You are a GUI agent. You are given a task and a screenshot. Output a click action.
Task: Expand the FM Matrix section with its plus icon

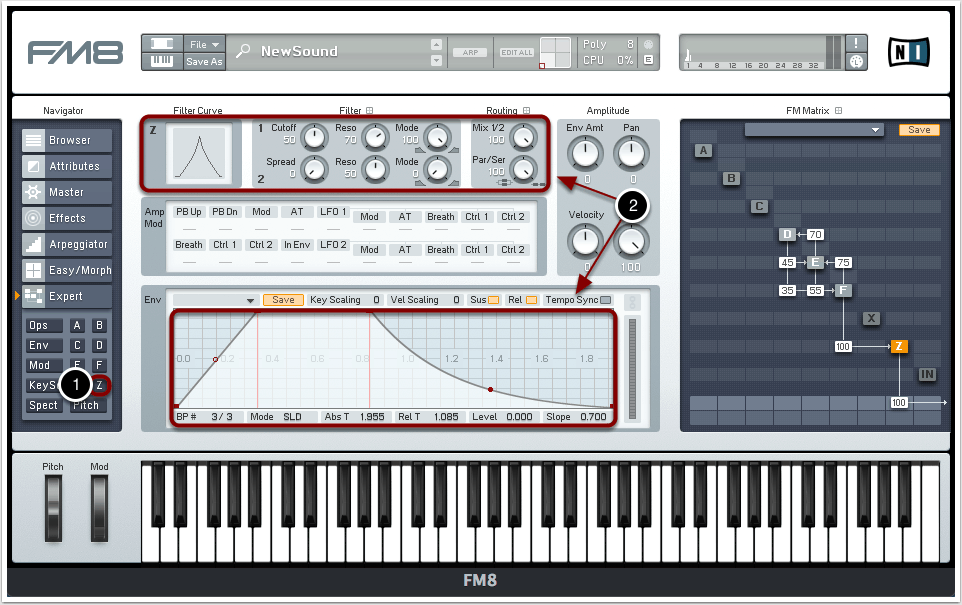[x=839, y=110]
